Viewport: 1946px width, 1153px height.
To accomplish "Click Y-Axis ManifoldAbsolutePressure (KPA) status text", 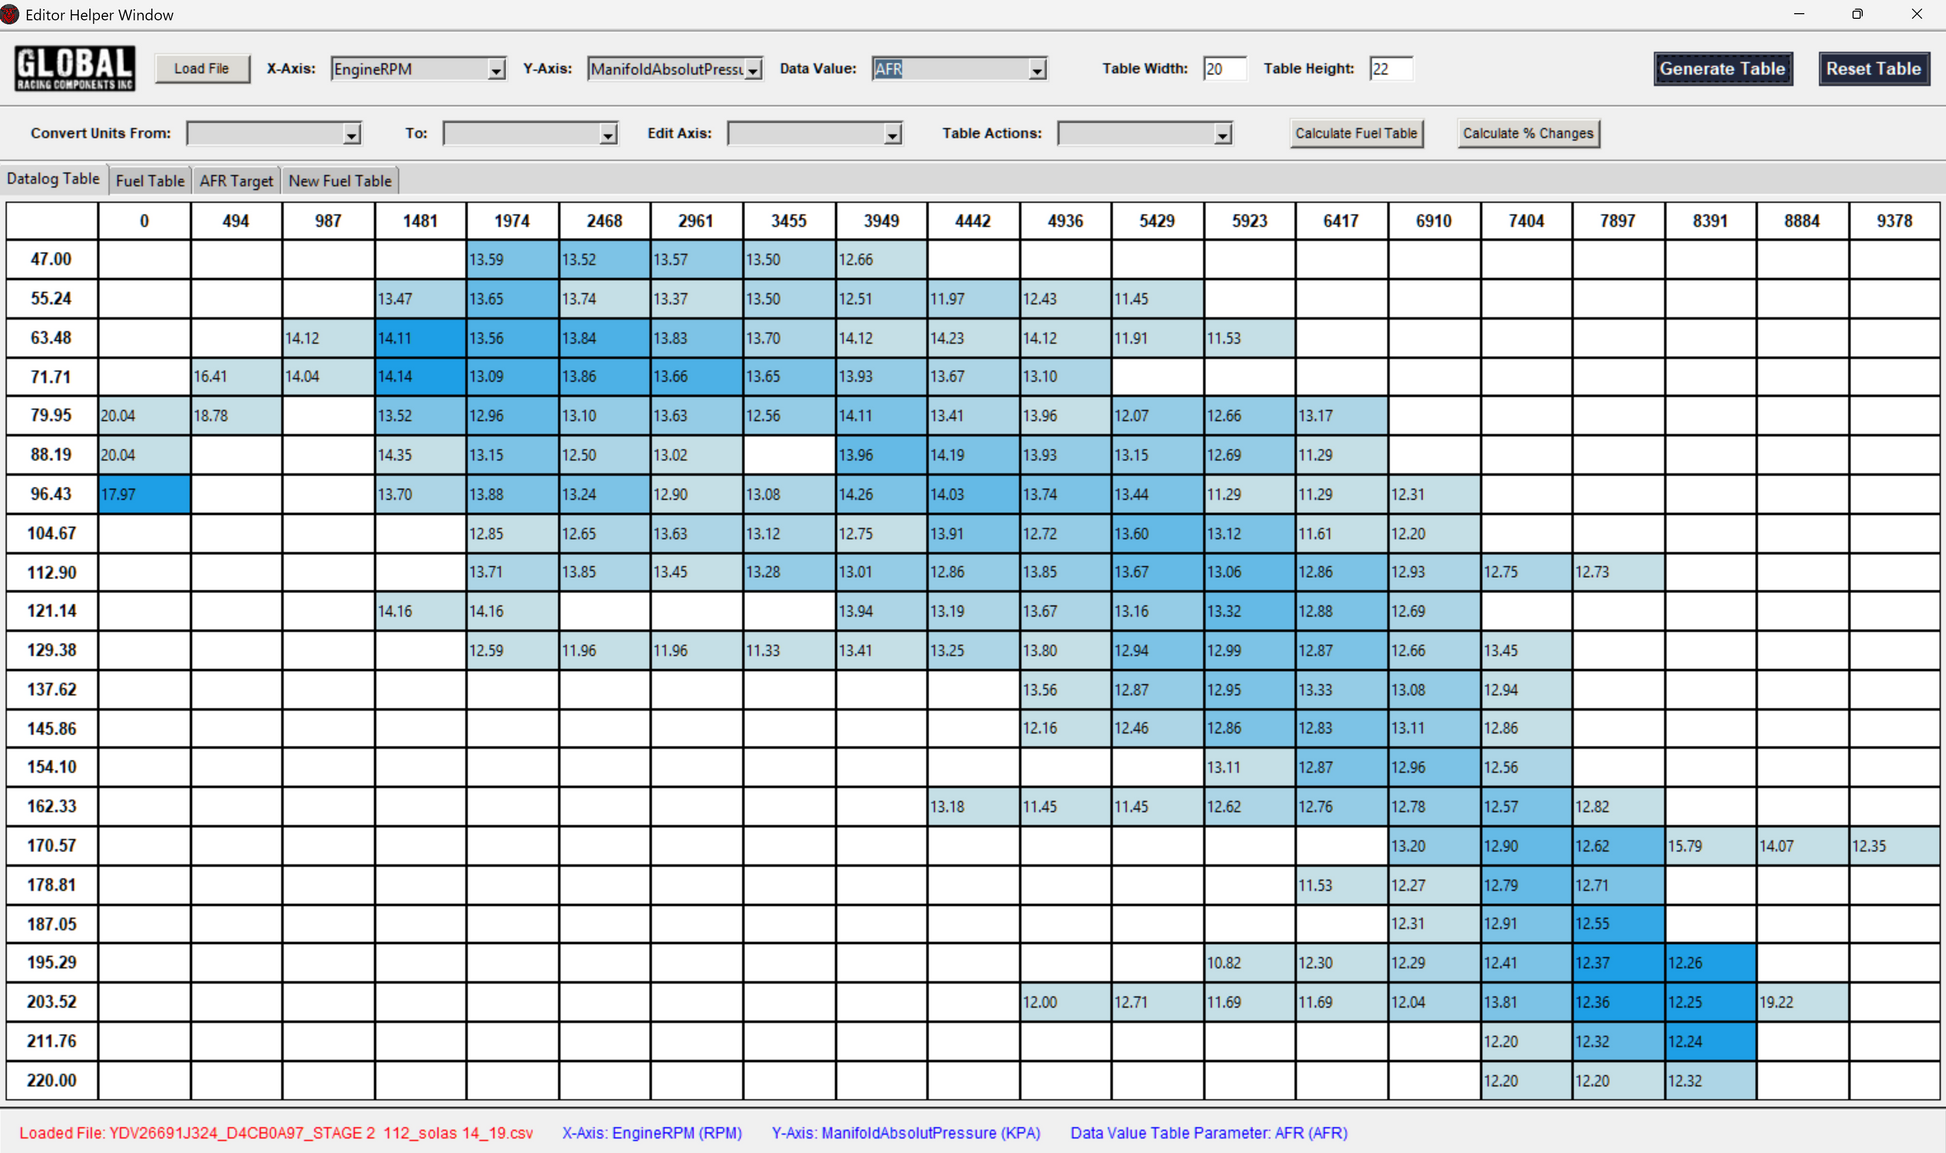I will click(906, 1133).
